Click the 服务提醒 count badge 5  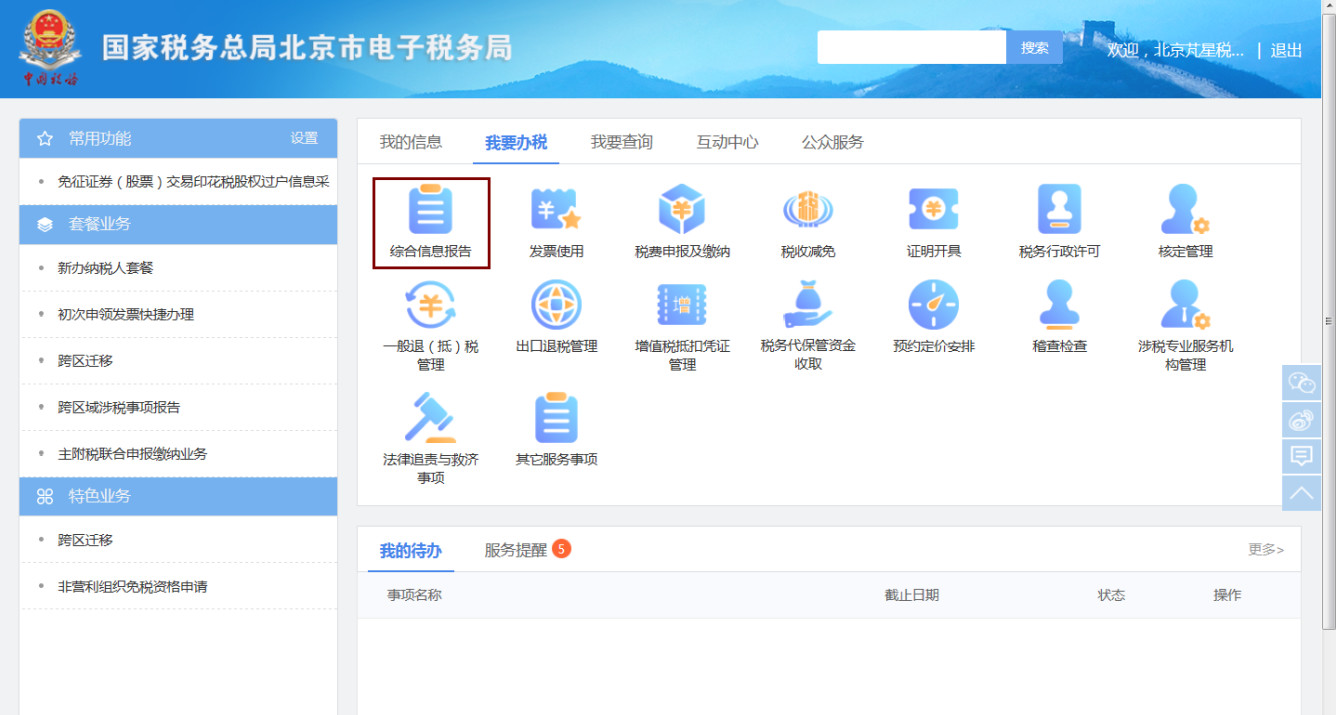[x=561, y=548]
